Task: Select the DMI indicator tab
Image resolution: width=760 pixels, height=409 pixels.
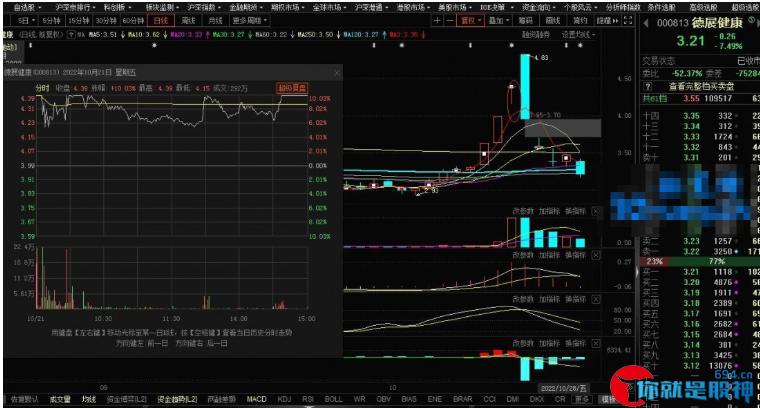Action: (513, 399)
